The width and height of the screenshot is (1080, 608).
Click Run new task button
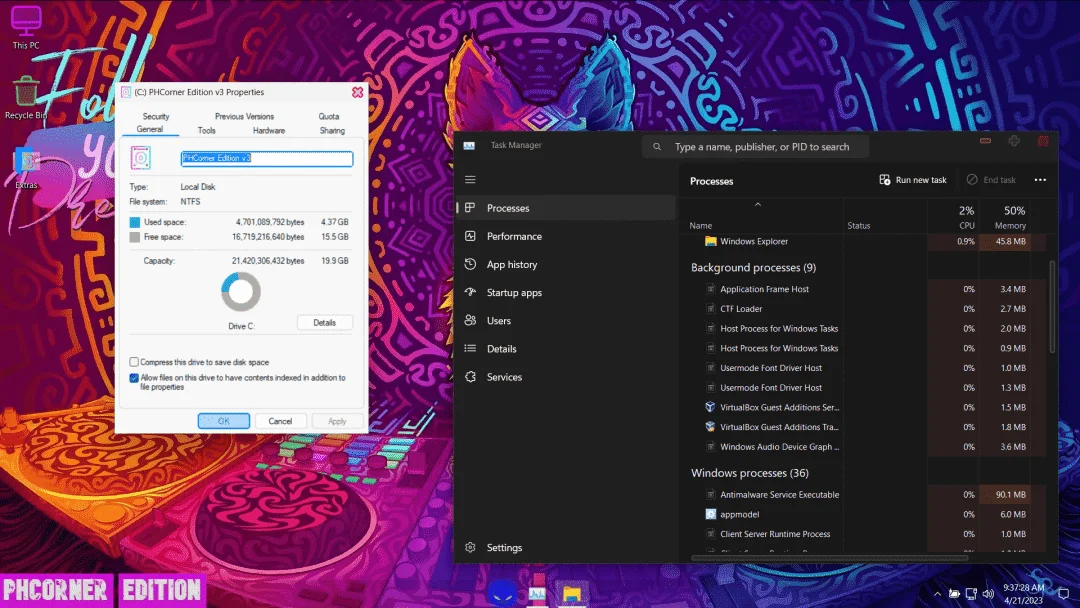913,180
